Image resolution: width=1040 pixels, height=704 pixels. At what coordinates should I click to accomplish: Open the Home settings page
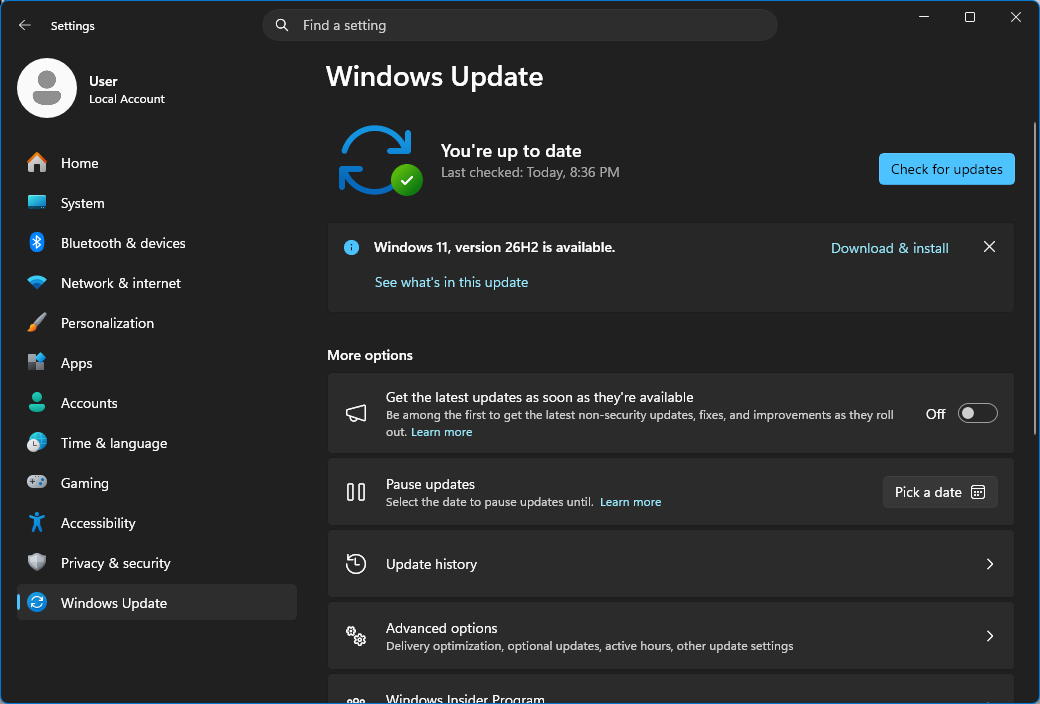(157, 163)
